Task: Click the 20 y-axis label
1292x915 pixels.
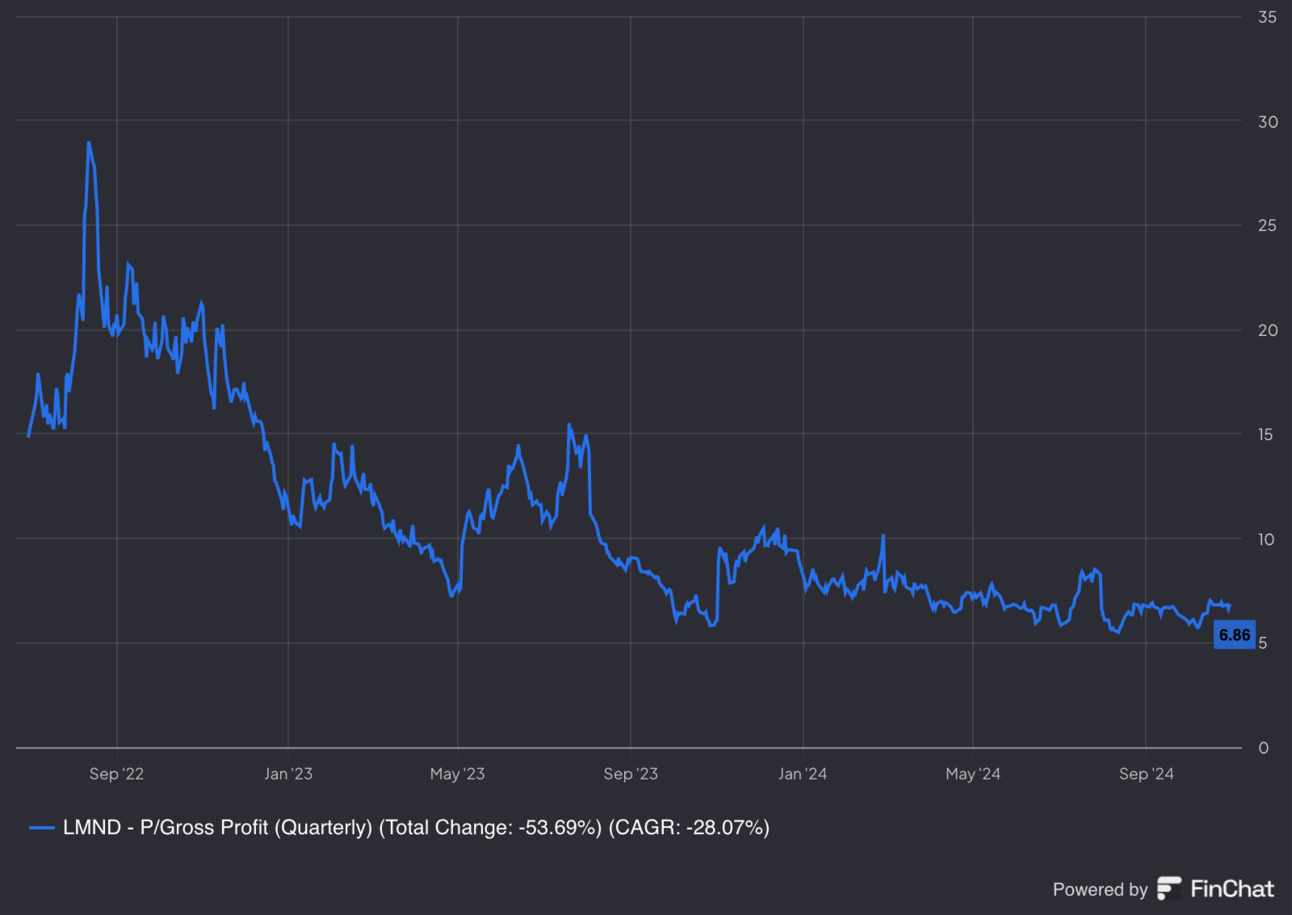Action: [1268, 330]
